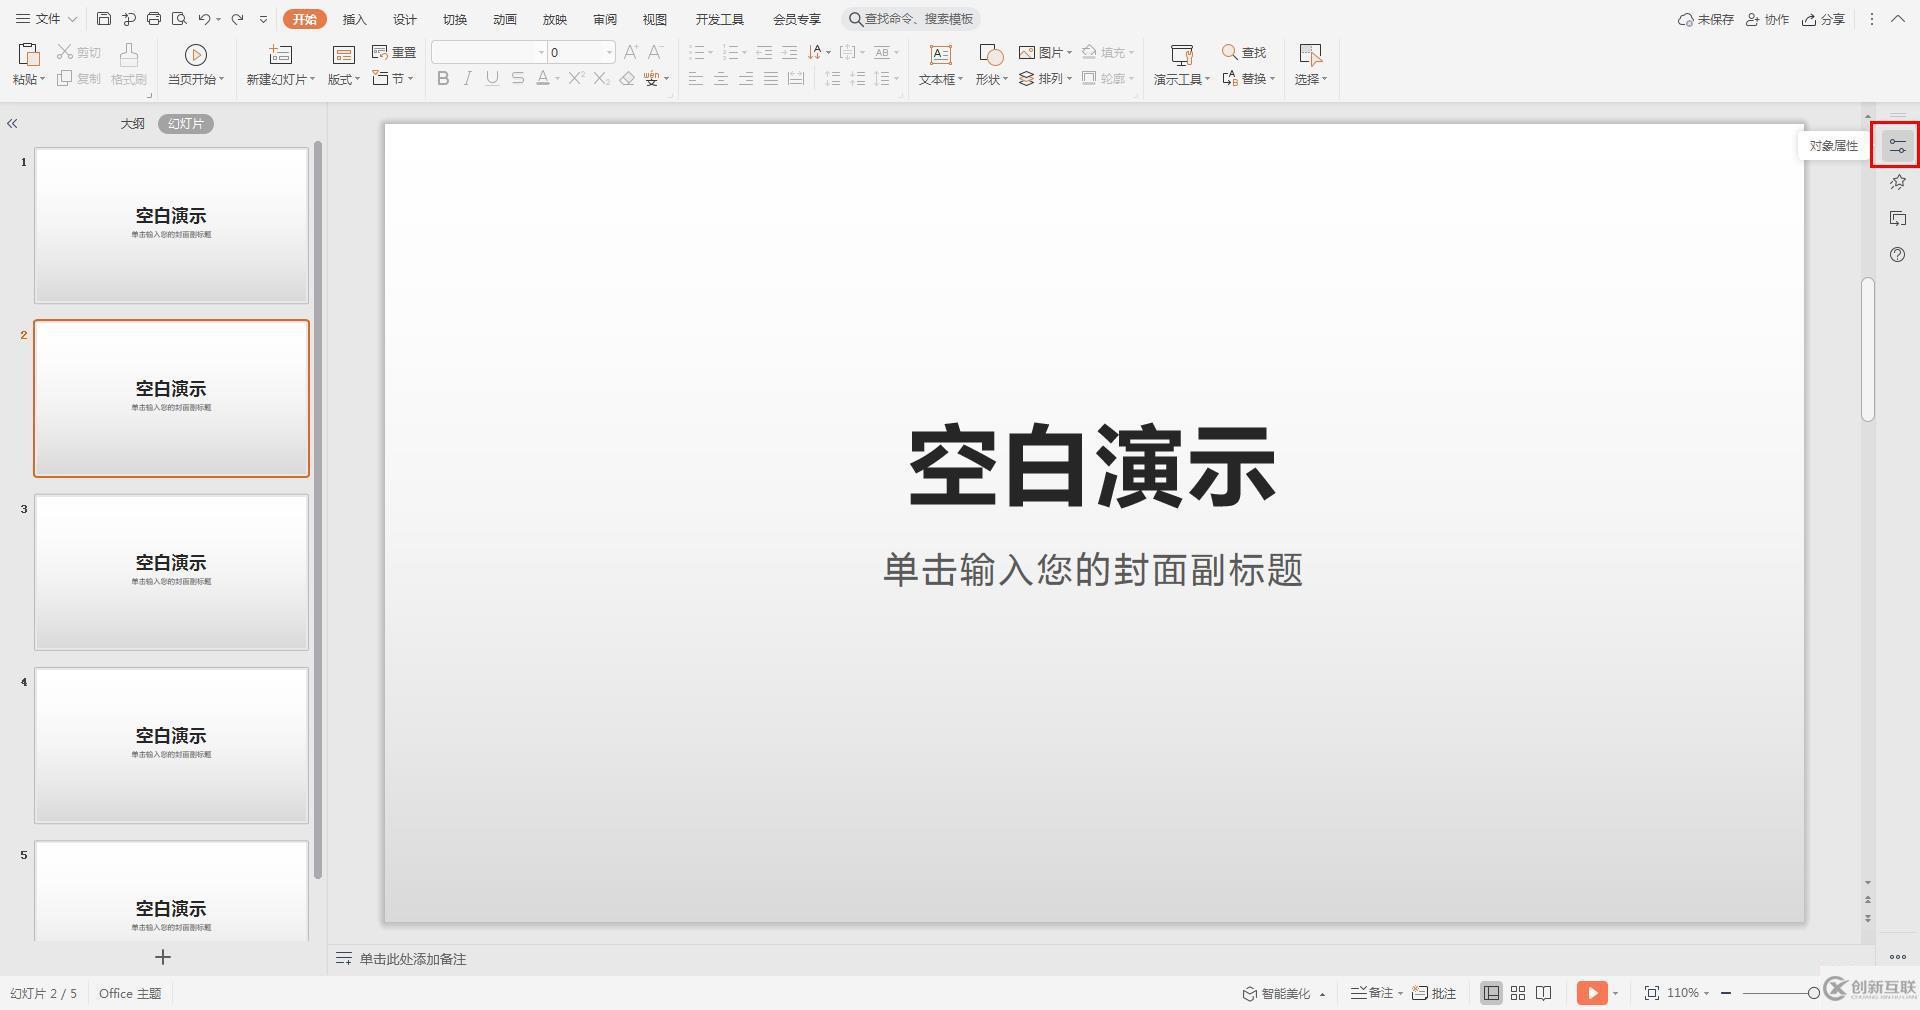
Task: Switch to the Design (设计) tab
Action: pyautogui.click(x=405, y=19)
